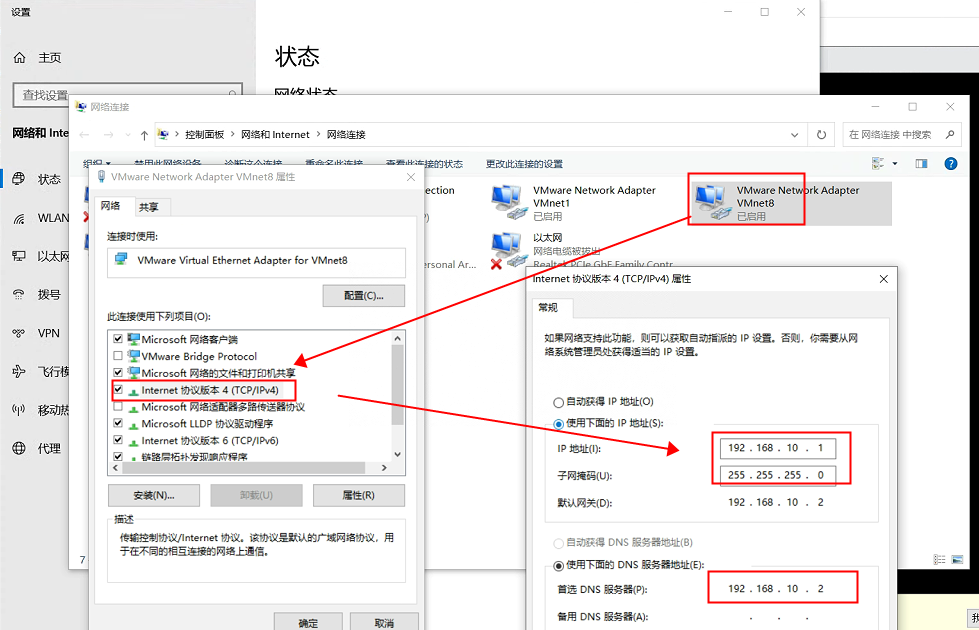The width and height of the screenshot is (979, 630).
Task: Select Ethernet icon in Settings sidebar
Action: point(19,256)
